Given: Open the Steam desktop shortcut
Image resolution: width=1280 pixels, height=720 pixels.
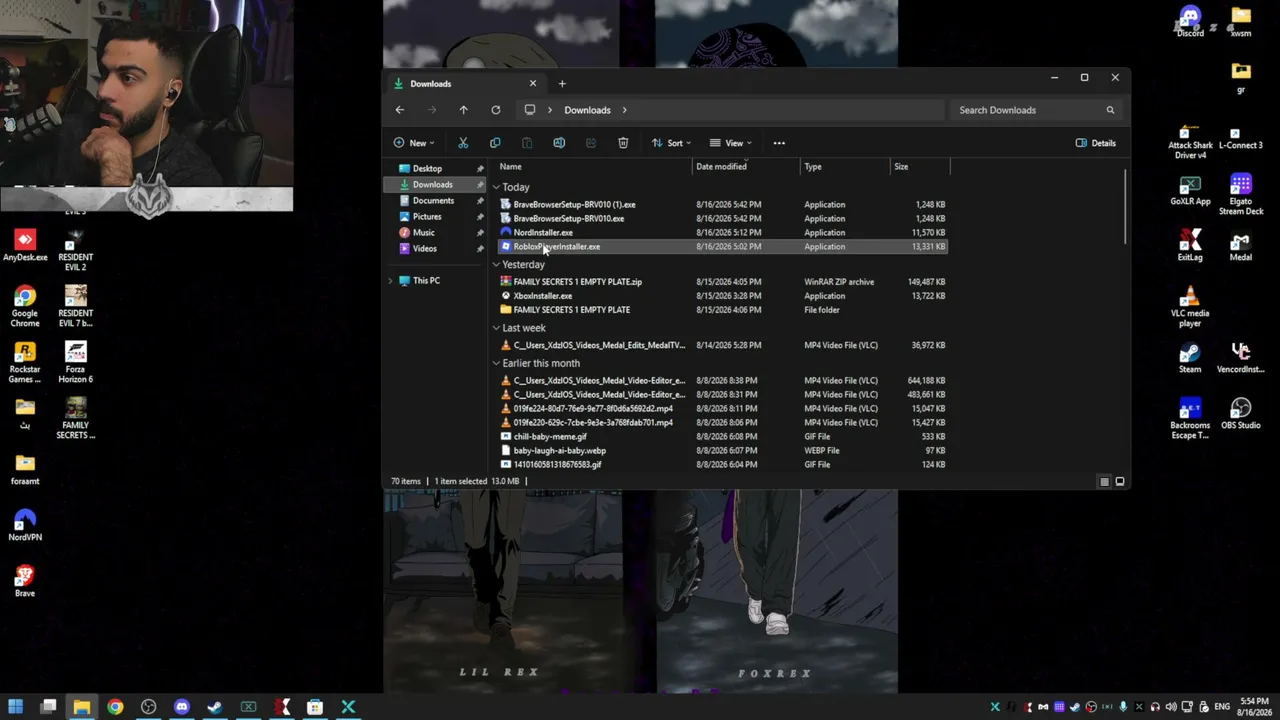Looking at the screenshot, I should (1190, 358).
